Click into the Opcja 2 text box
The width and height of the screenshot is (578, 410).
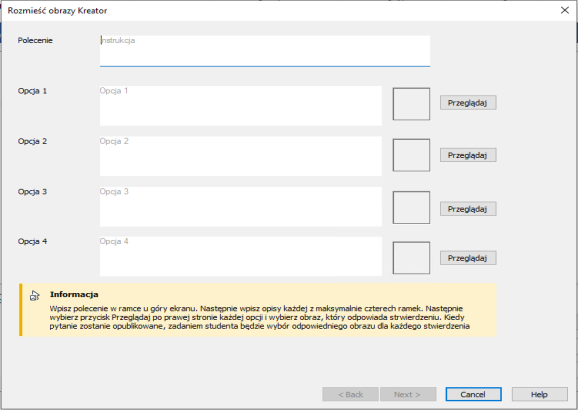coord(241,156)
